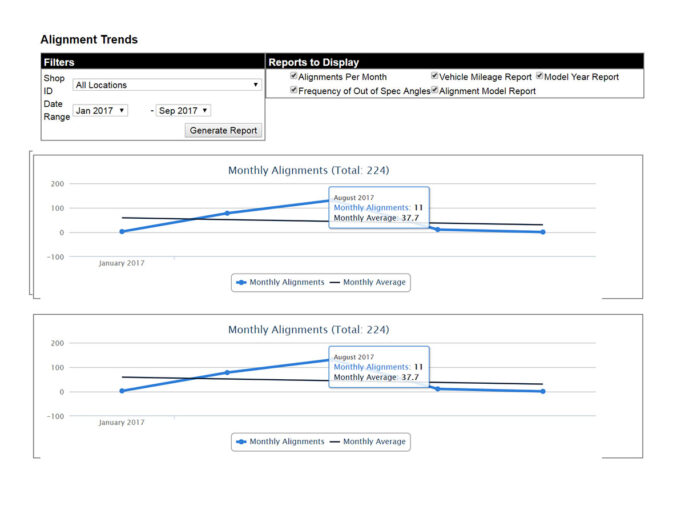685x514 pixels.
Task: Open the Sep 2017 end date dropdown
Action: tap(184, 110)
